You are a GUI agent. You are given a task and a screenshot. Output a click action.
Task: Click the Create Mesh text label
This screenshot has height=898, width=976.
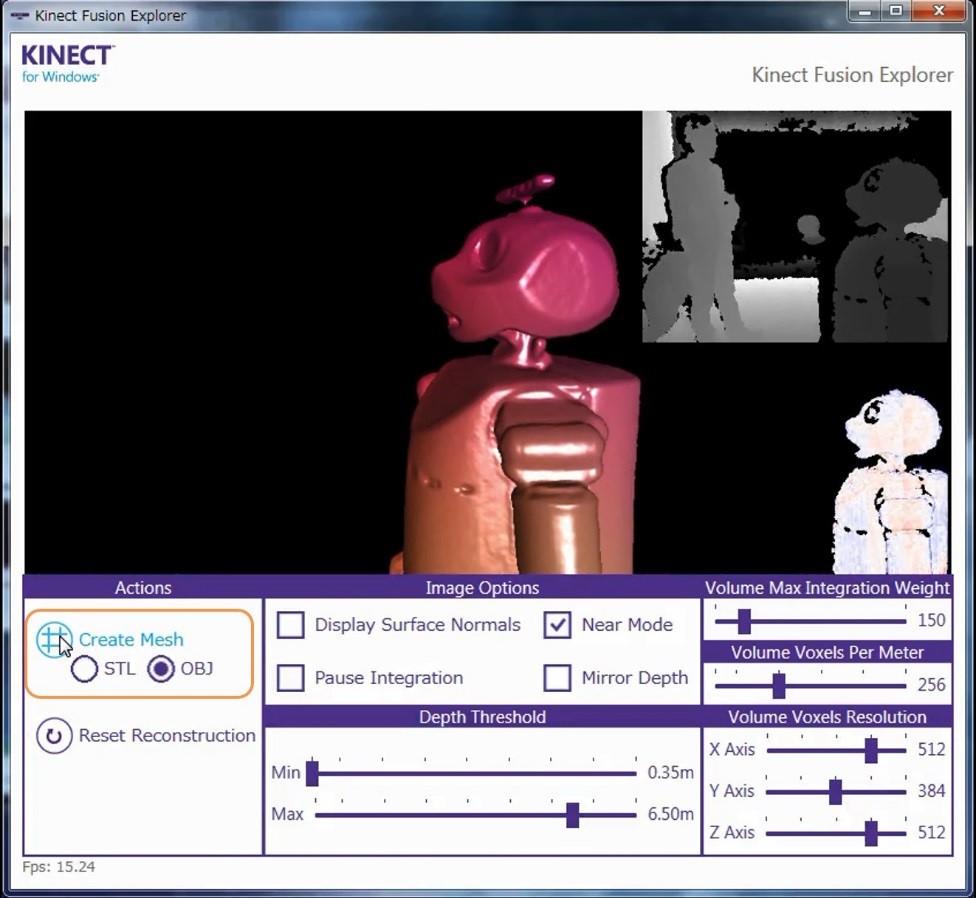point(131,640)
